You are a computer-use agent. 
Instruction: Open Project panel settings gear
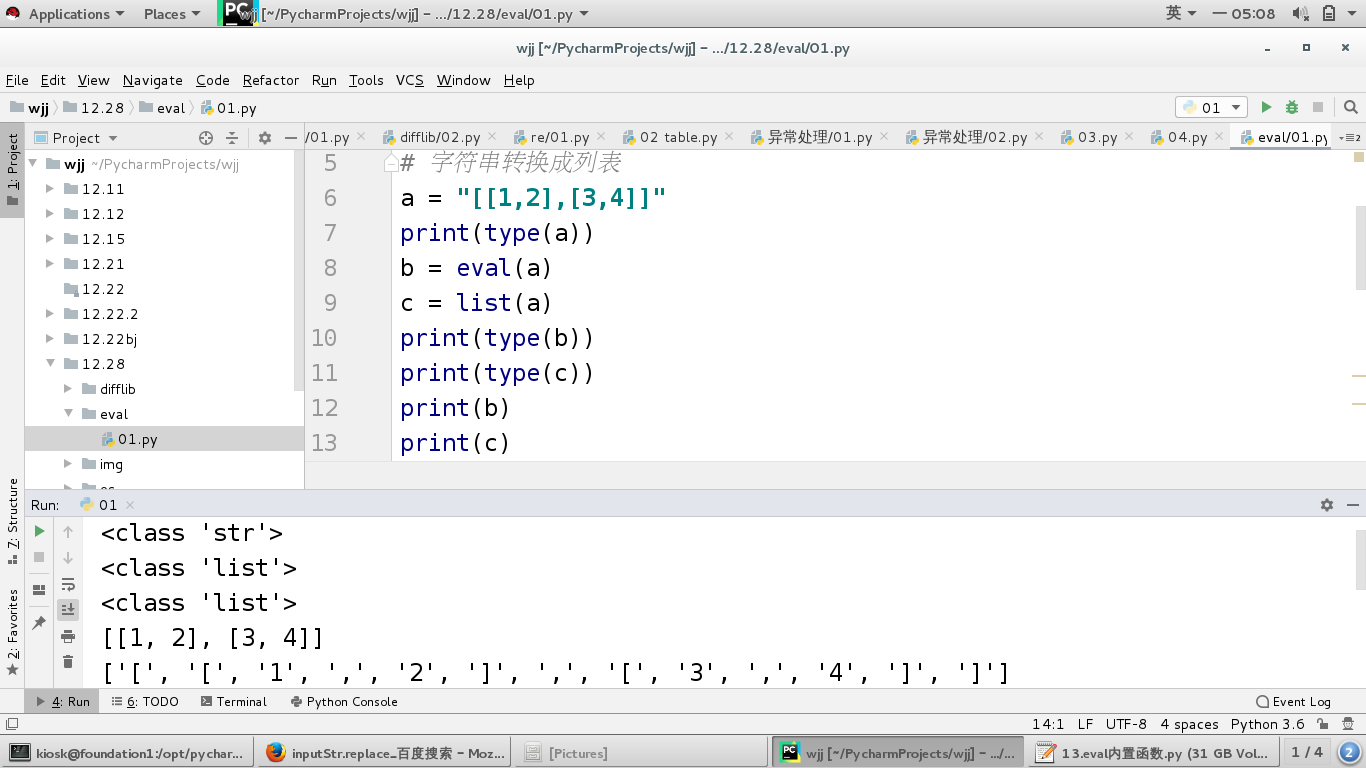click(x=265, y=138)
